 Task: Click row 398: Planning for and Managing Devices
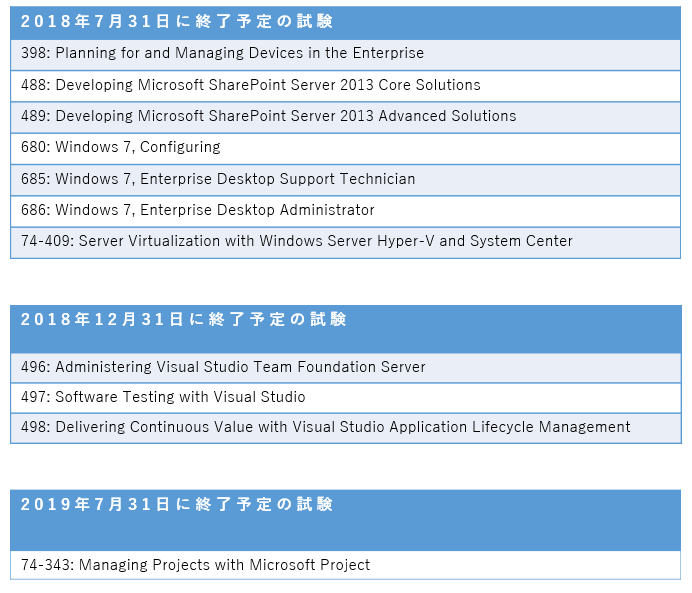[x=346, y=55]
